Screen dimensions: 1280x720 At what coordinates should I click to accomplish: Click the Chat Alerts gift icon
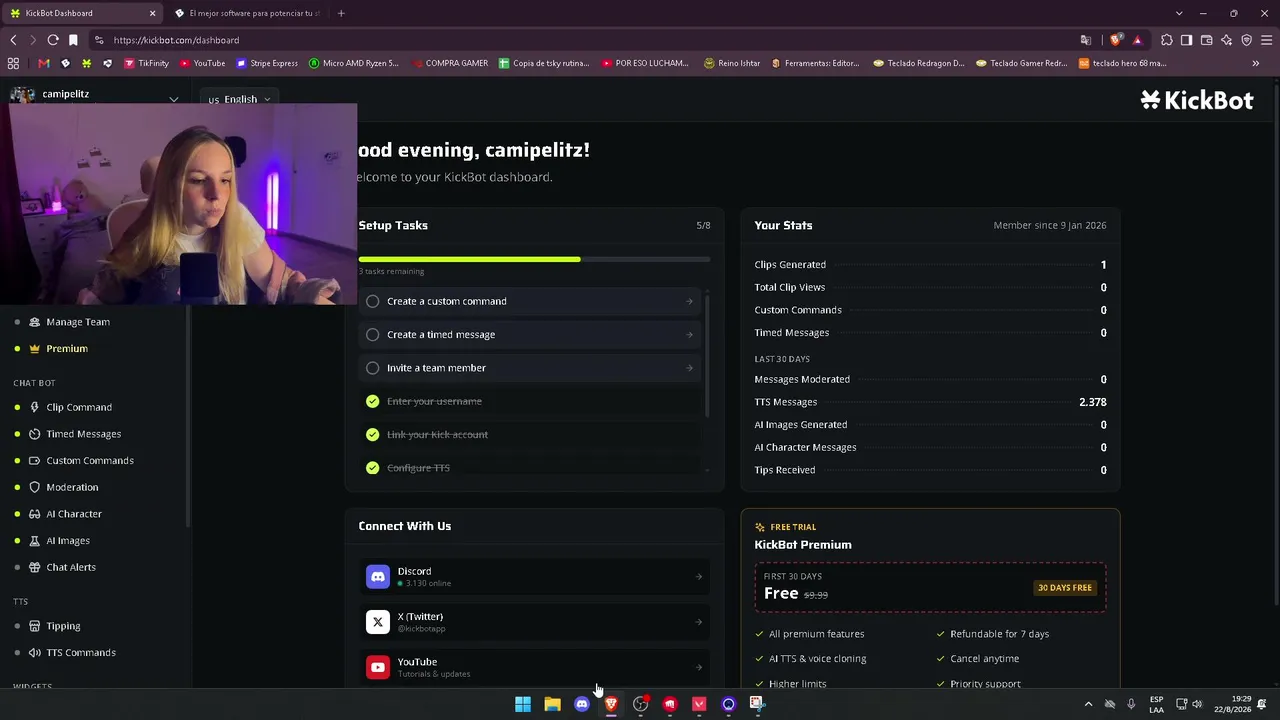35,567
